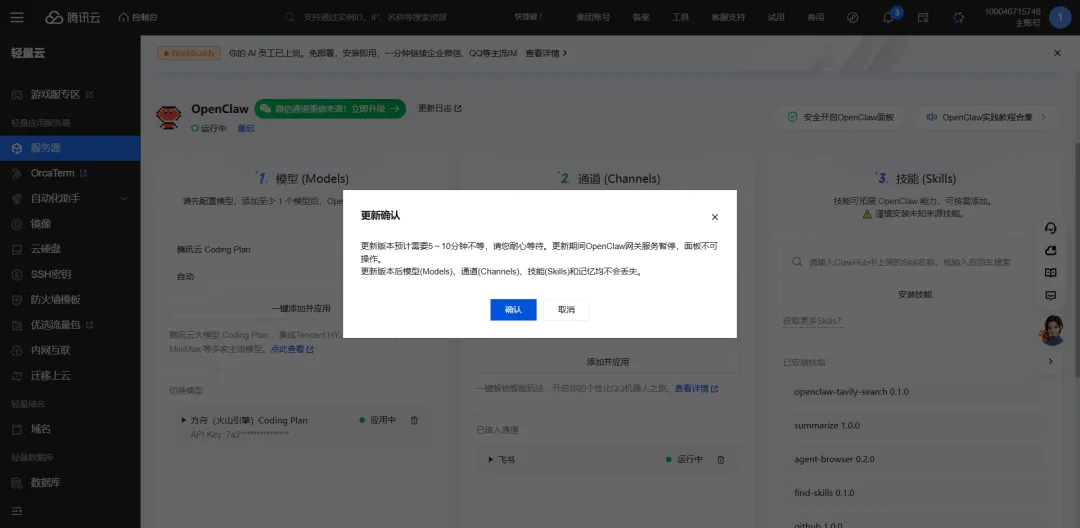The height and width of the screenshot is (528, 1080).
Task: Dismiss the WorkBuddy banner with the X
Action: point(1057,53)
